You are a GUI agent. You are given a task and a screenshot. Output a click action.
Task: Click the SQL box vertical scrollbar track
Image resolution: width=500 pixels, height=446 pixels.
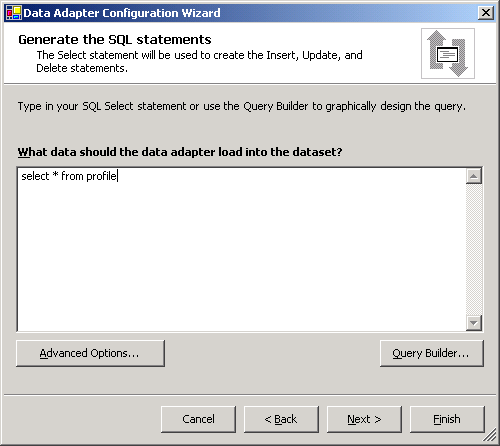click(474, 249)
